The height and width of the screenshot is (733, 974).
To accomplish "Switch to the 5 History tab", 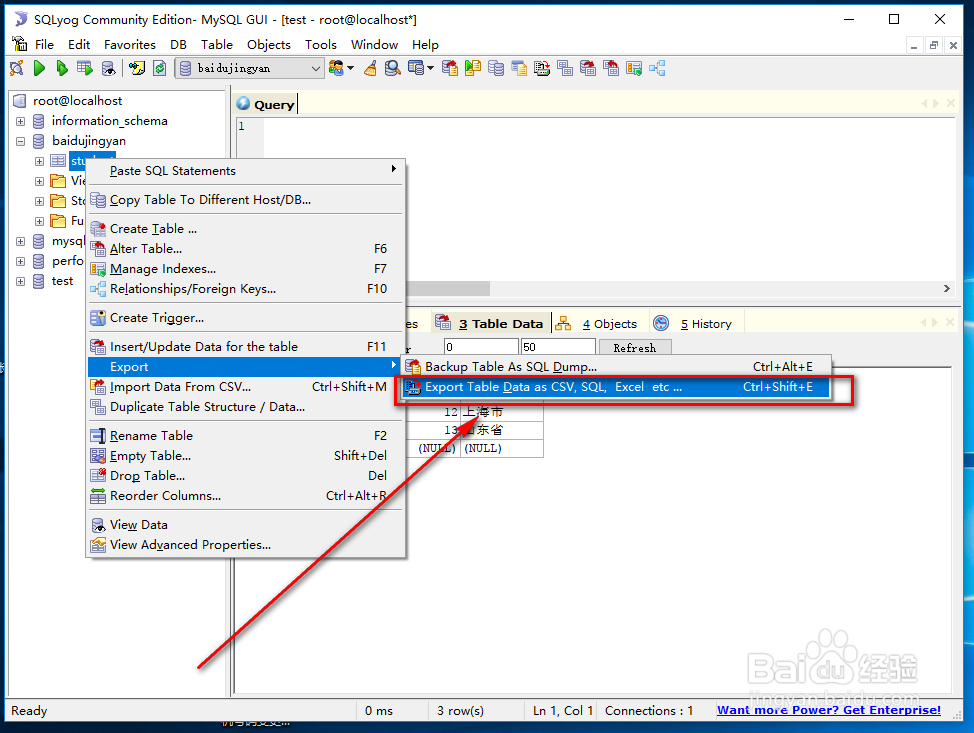I will point(697,323).
